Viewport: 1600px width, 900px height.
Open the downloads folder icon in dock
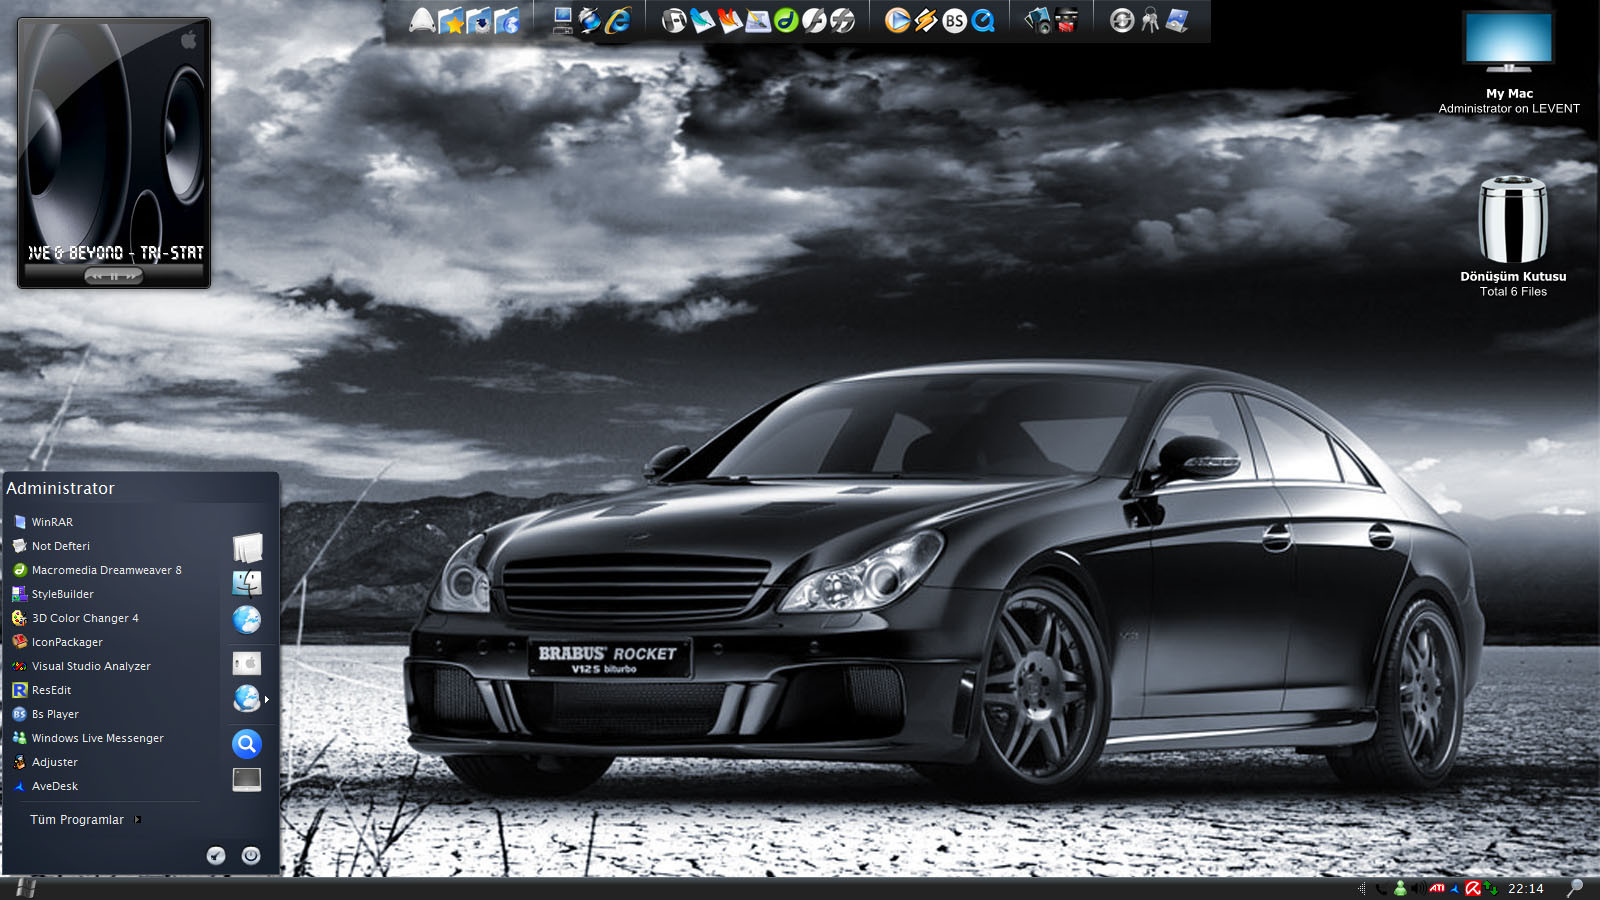(x=479, y=20)
